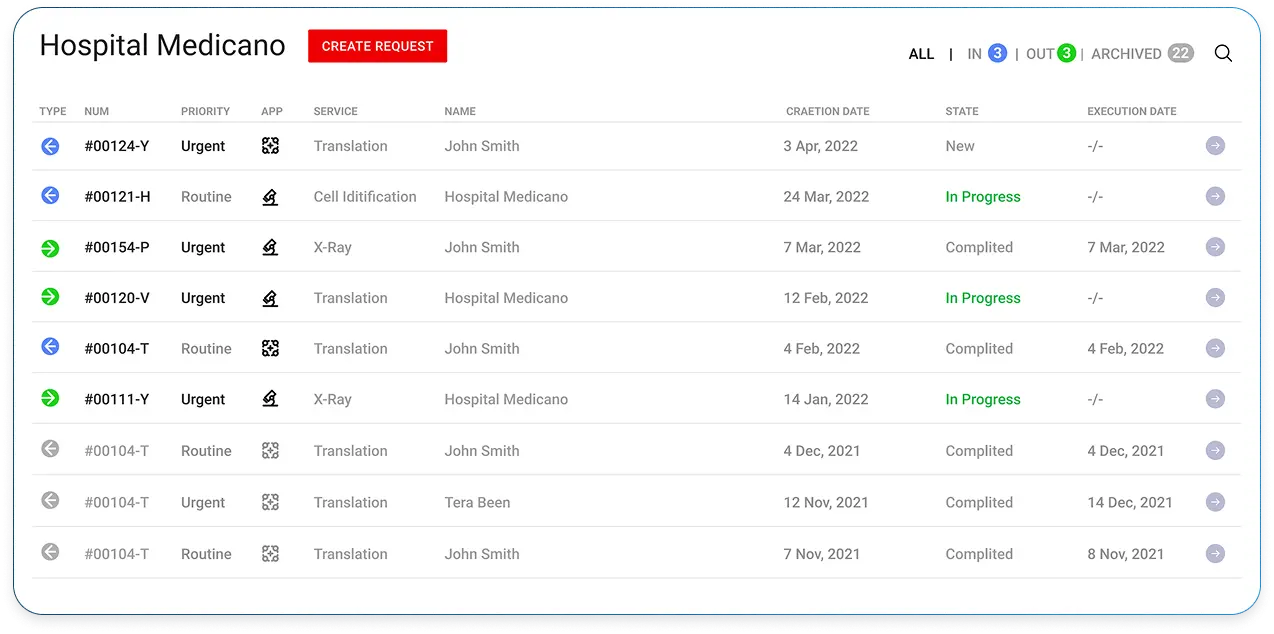Open the search magnifier icon
This screenshot has height=634, width=1274.
pyautogui.click(x=1223, y=54)
